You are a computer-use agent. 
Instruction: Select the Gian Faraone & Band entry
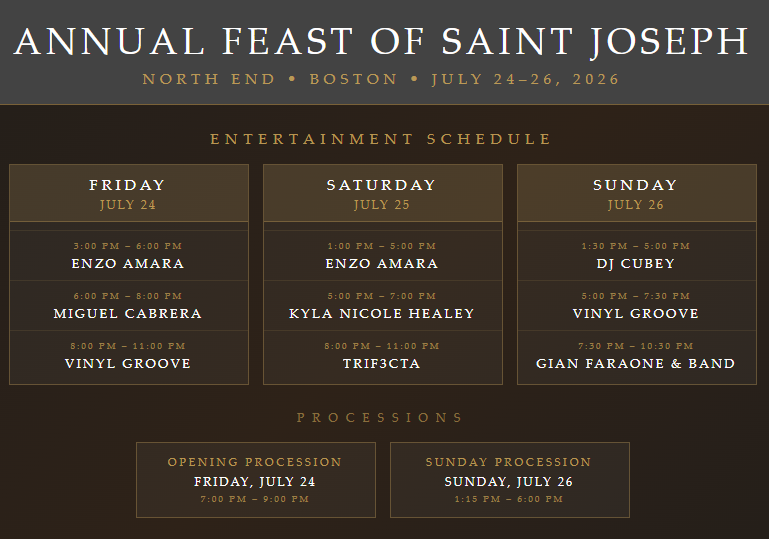(x=637, y=356)
